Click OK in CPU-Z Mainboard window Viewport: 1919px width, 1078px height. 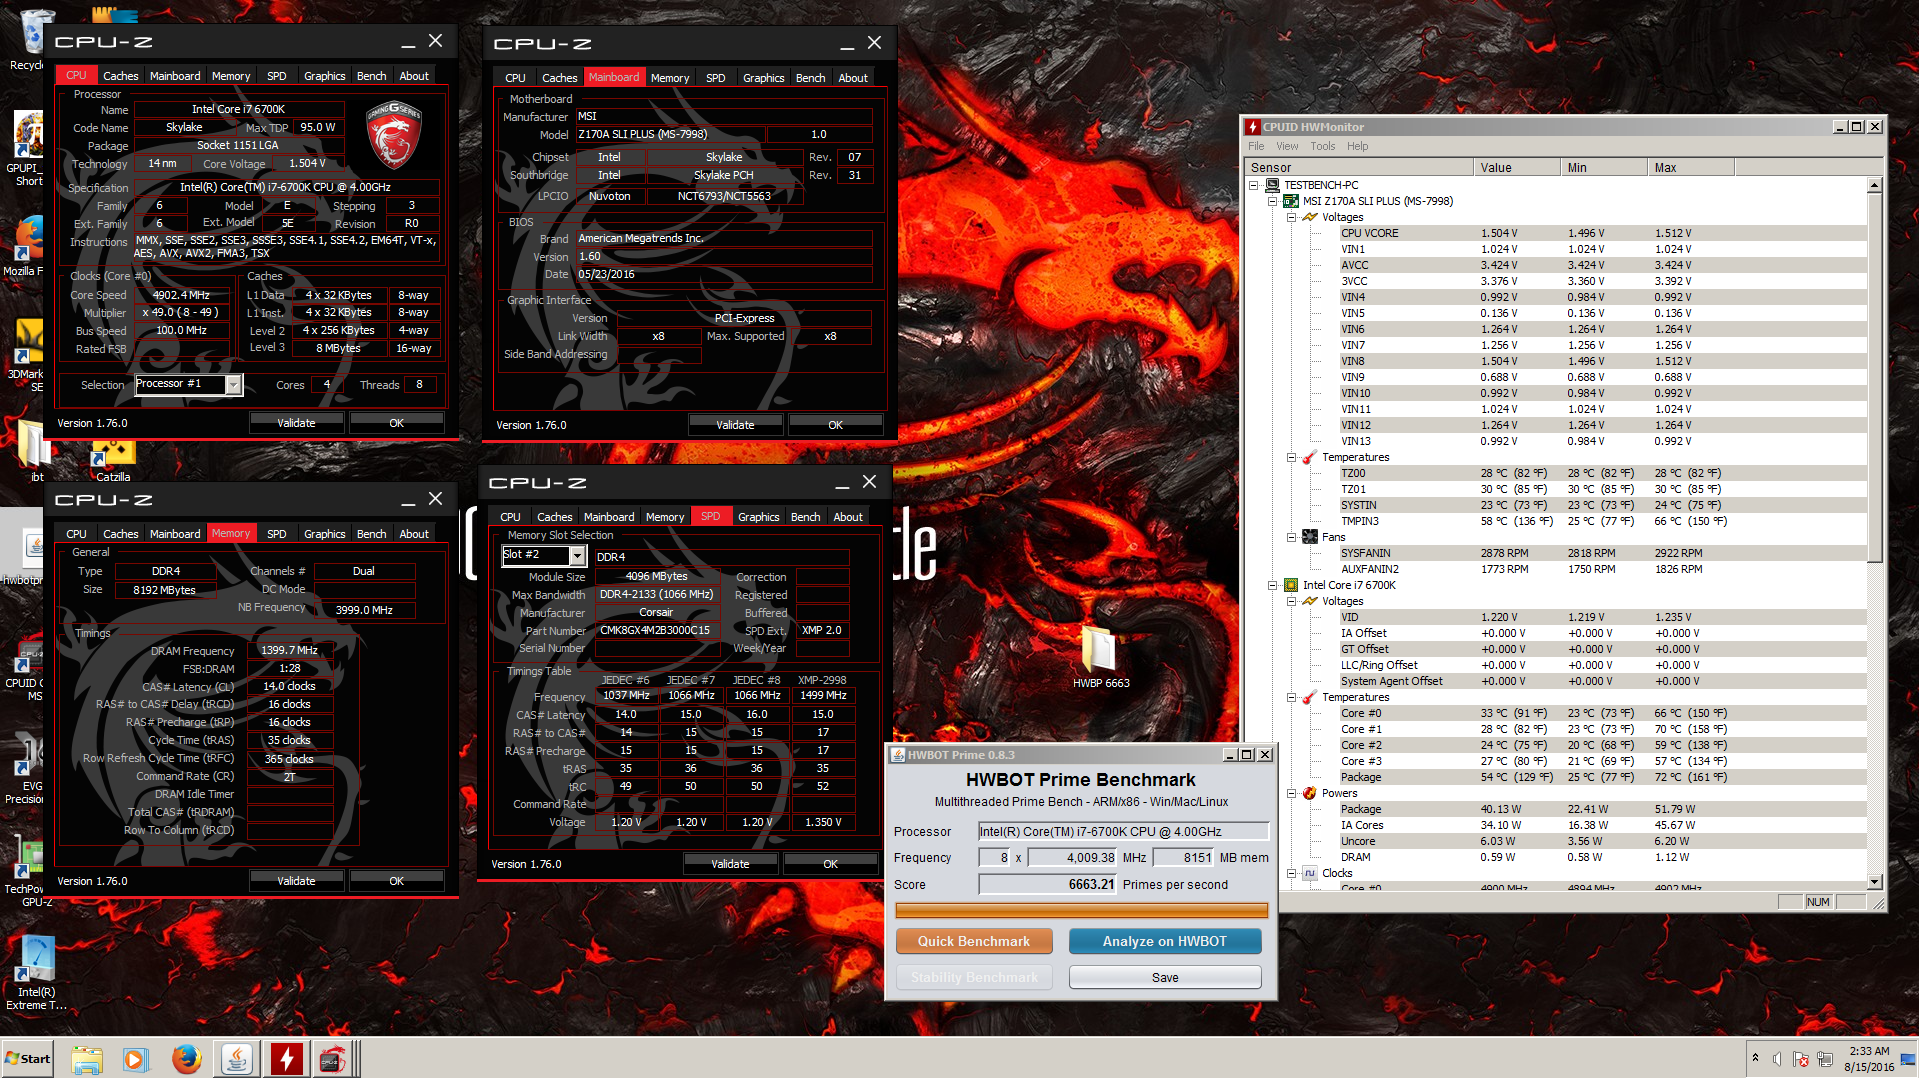pos(835,425)
